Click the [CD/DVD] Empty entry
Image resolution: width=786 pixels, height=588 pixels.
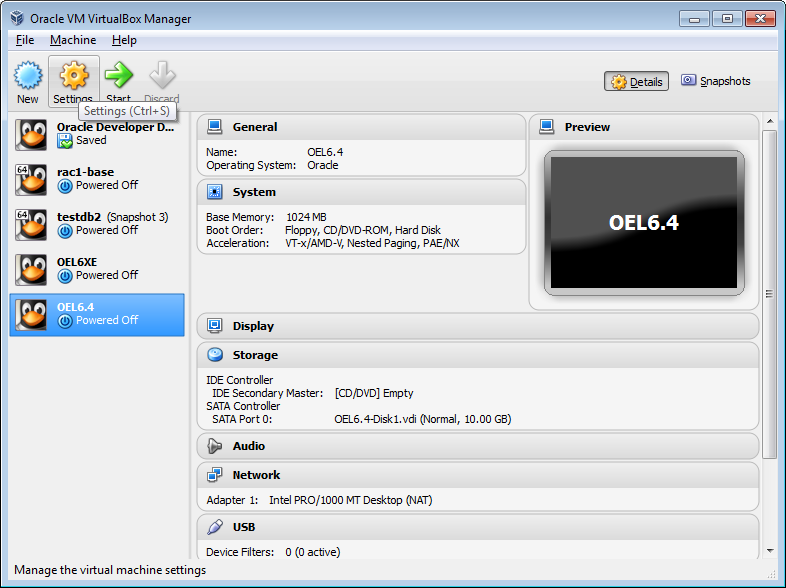[x=374, y=393]
